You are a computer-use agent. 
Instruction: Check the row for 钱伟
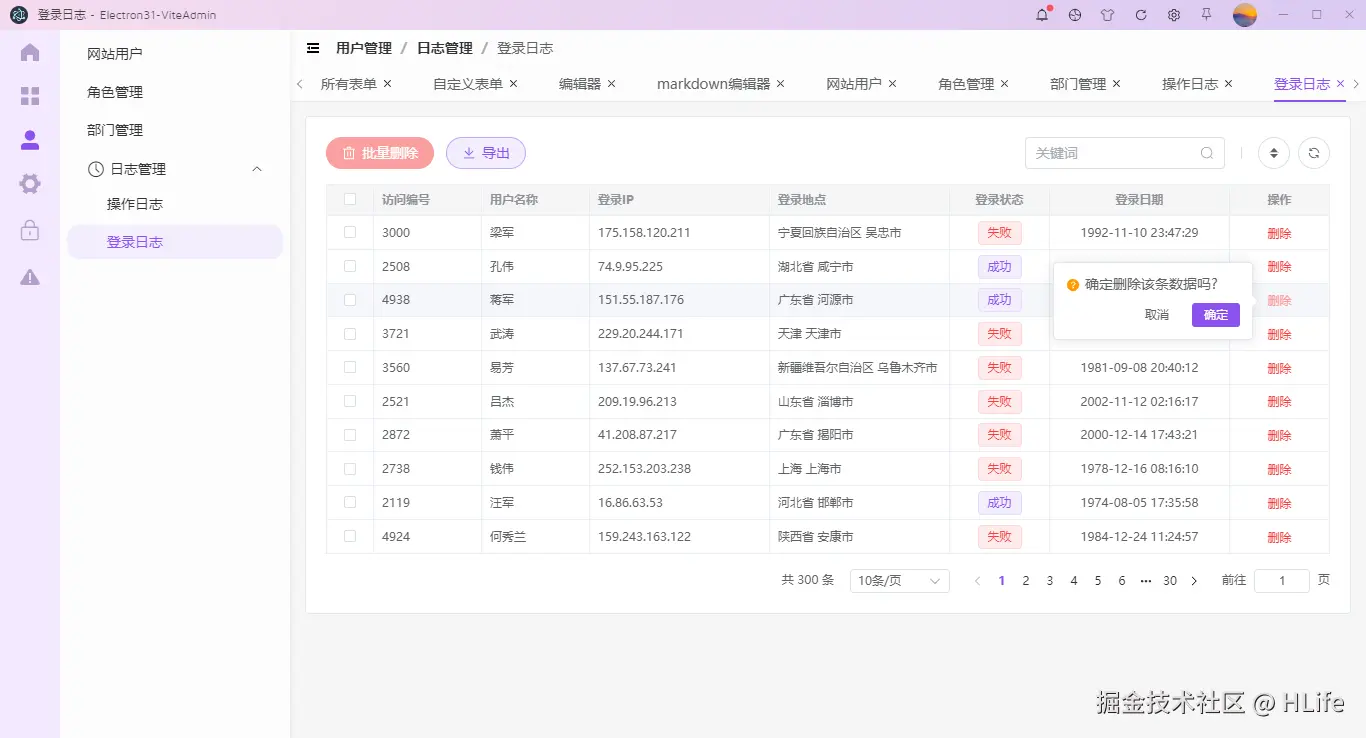pos(350,468)
